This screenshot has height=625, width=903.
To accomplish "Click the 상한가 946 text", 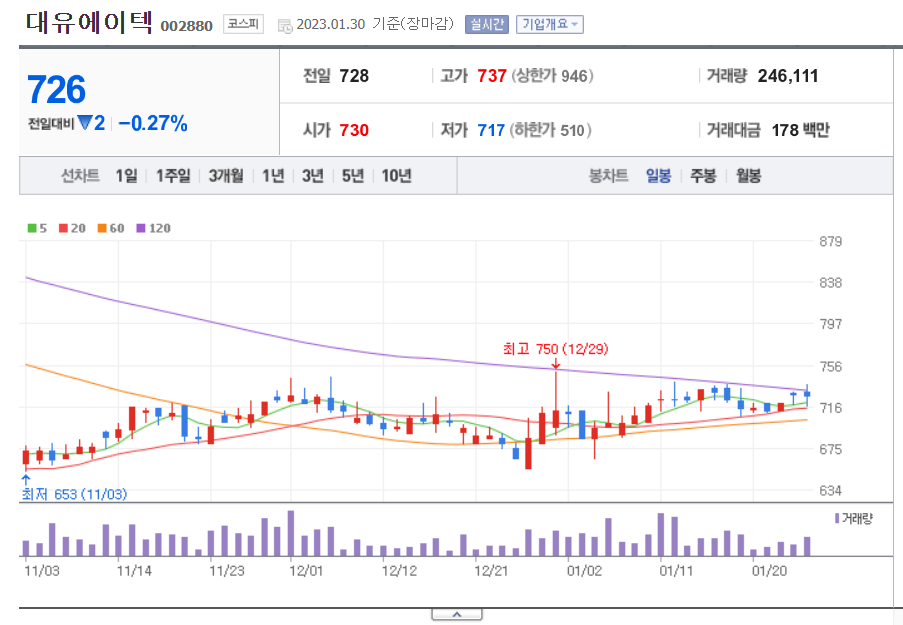I will 552,76.
